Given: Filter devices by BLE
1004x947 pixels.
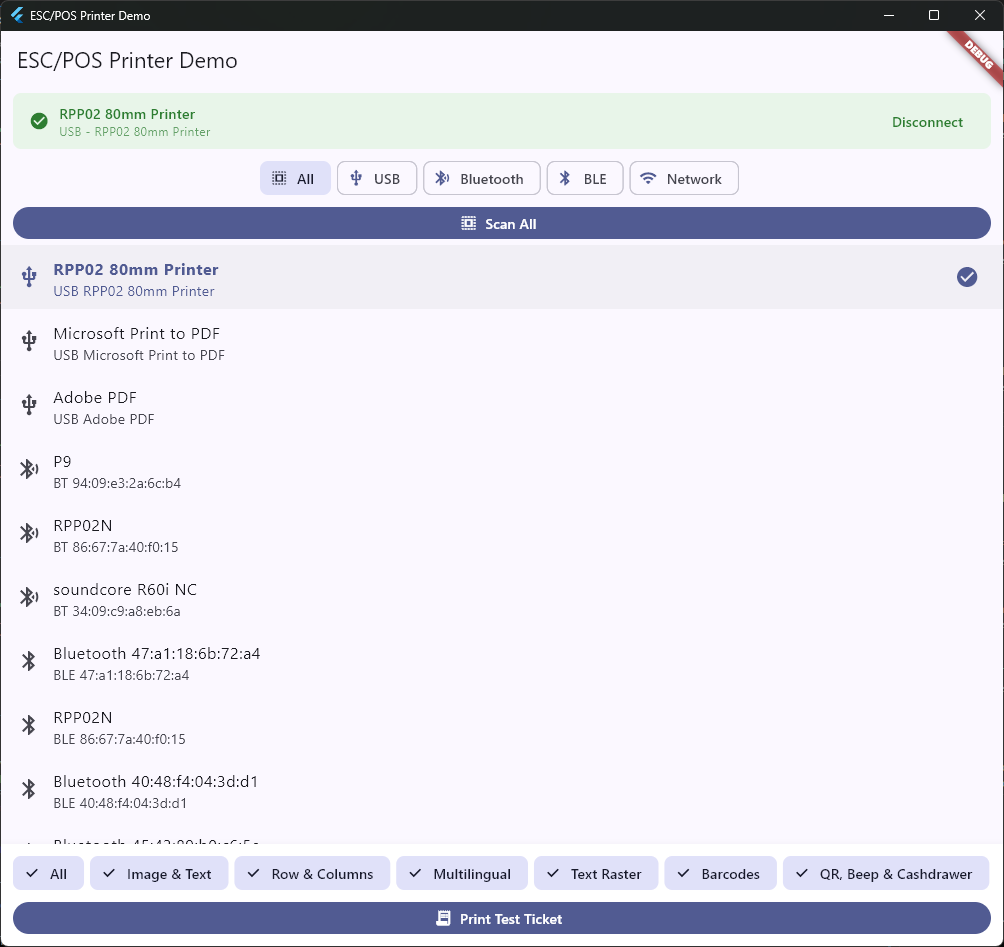Looking at the screenshot, I should click(x=585, y=179).
